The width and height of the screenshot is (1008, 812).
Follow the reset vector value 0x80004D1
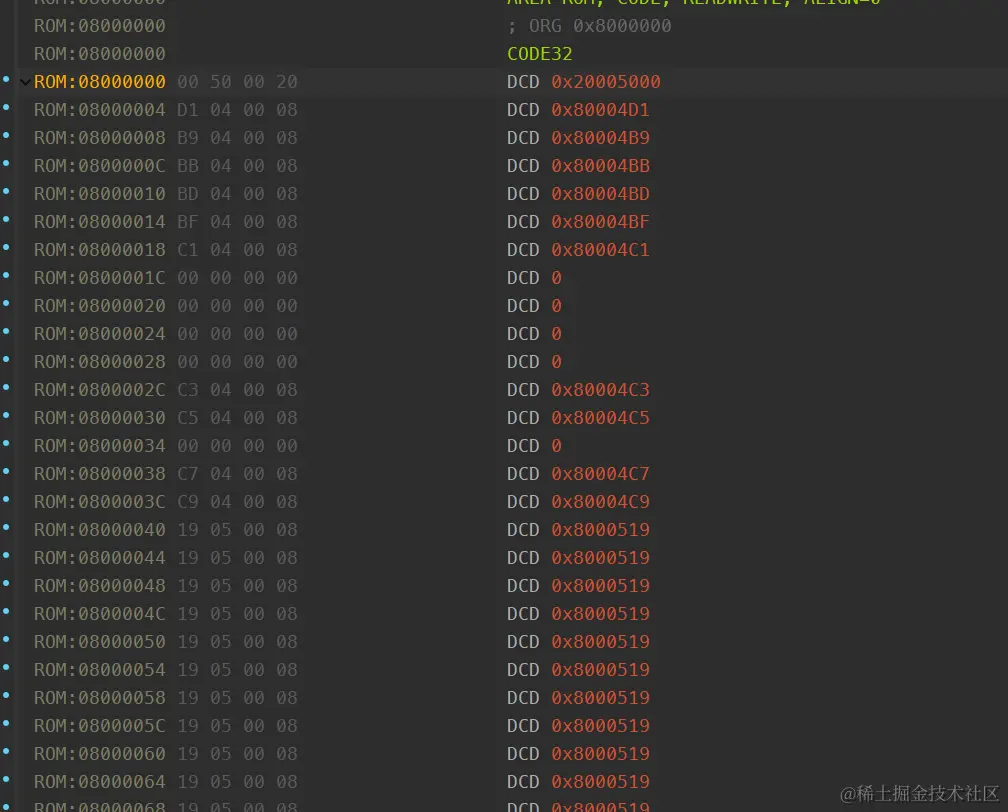coord(600,110)
